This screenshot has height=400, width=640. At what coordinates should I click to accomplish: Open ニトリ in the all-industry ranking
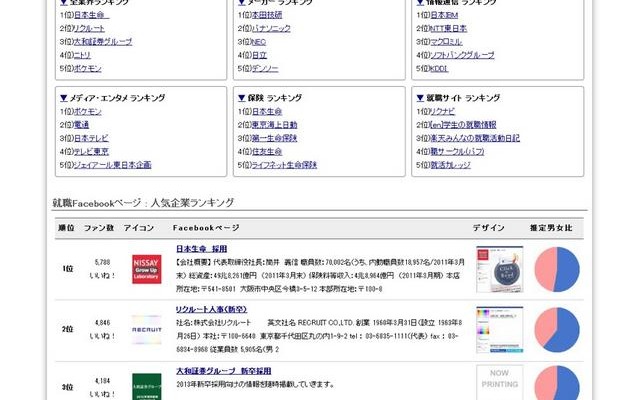(82, 55)
